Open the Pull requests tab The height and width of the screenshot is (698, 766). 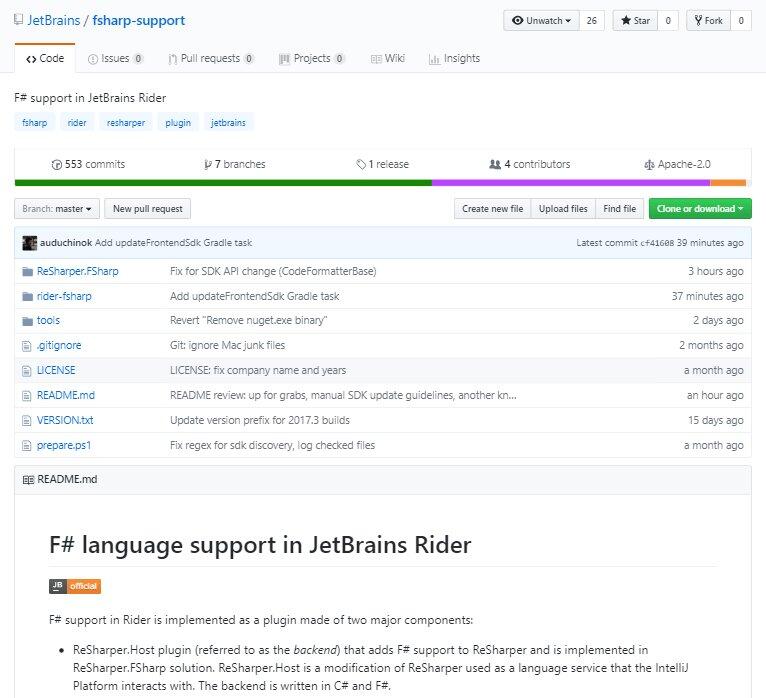(x=211, y=59)
